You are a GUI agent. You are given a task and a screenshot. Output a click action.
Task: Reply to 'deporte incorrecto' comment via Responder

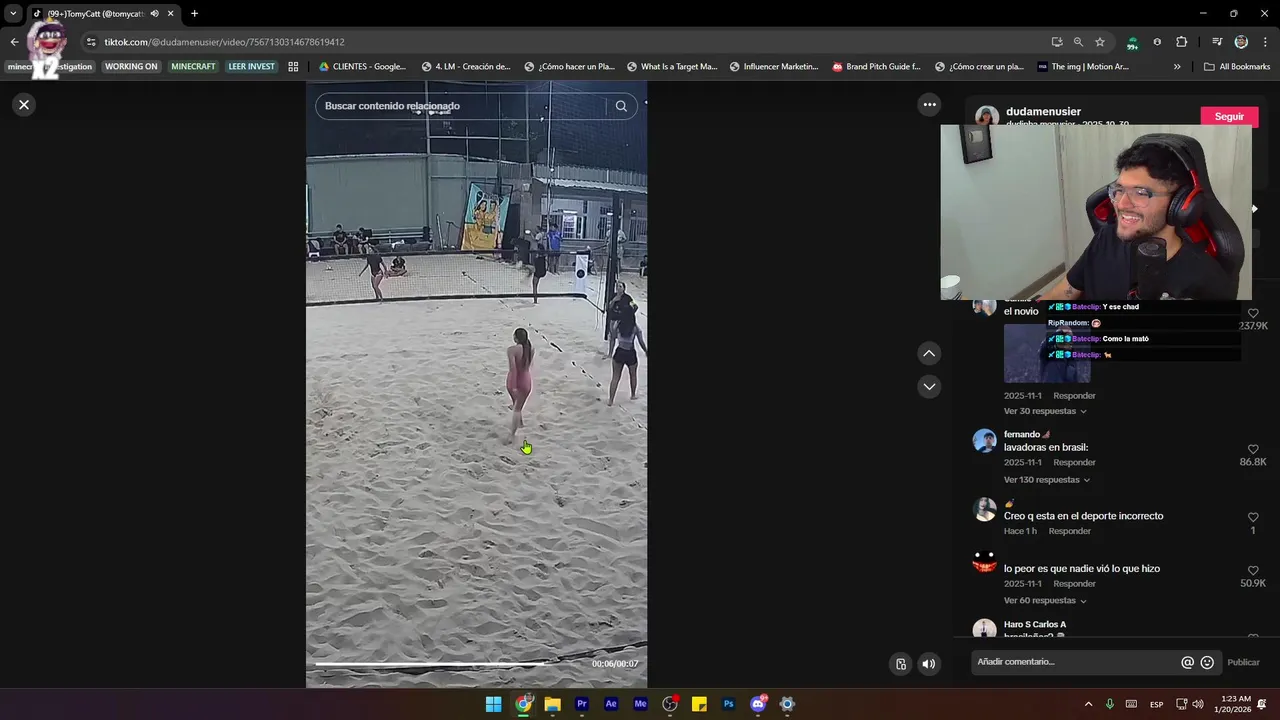1069,531
